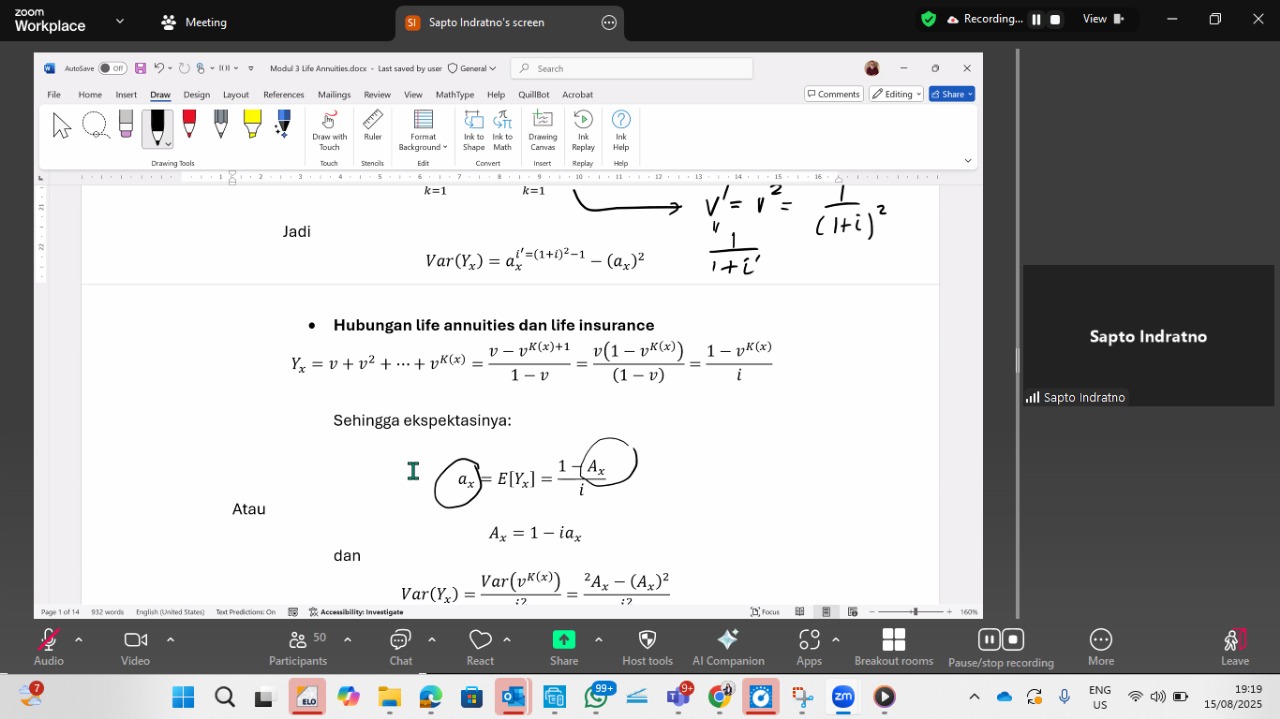Choose the yellow highlighter pen
This screenshot has width=1280, height=719.
coord(252,124)
